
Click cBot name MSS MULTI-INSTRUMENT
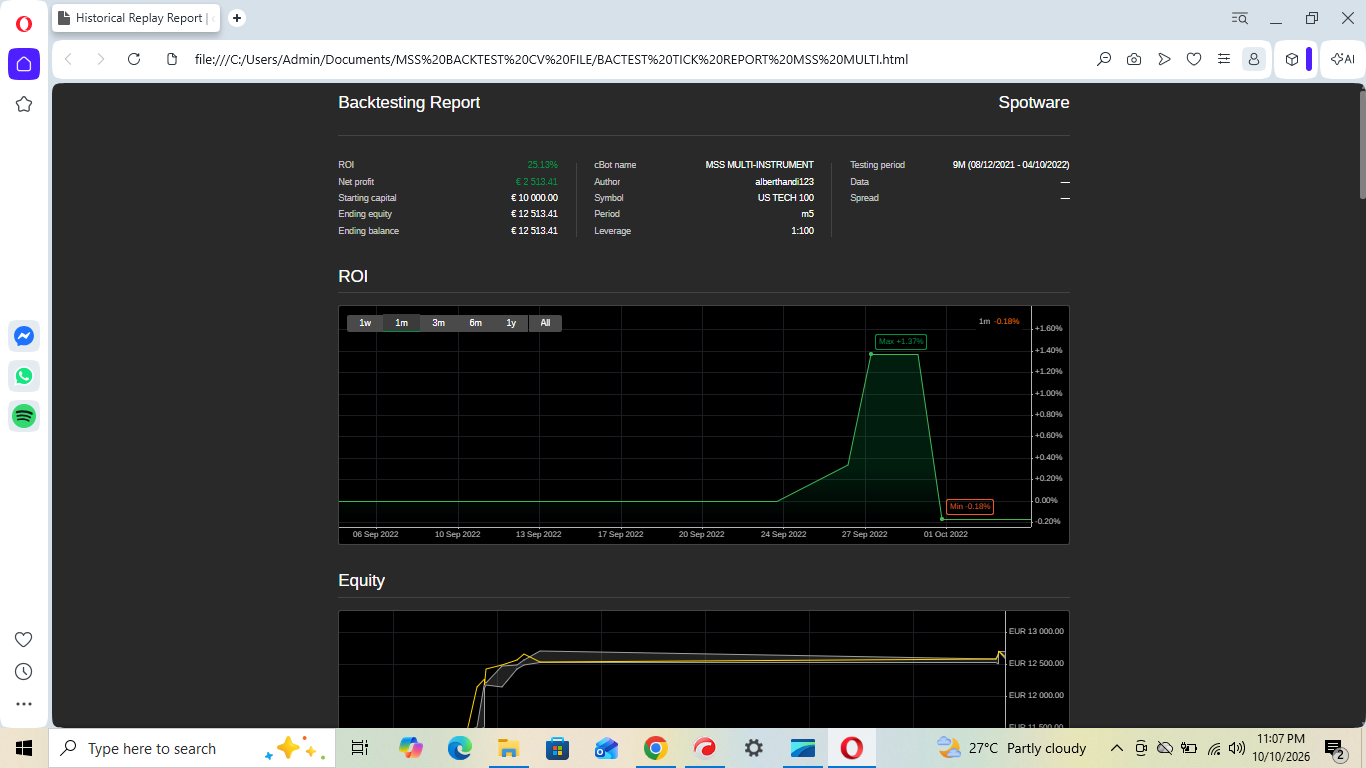[759, 165]
